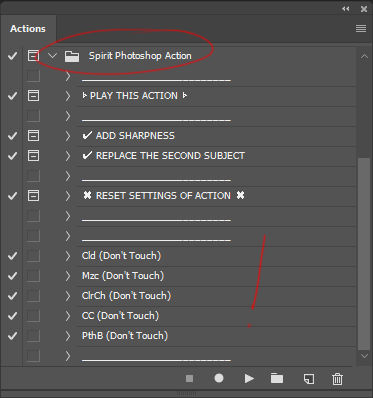Begin recording with the circle button
This screenshot has height=398, width=373.
point(219,378)
